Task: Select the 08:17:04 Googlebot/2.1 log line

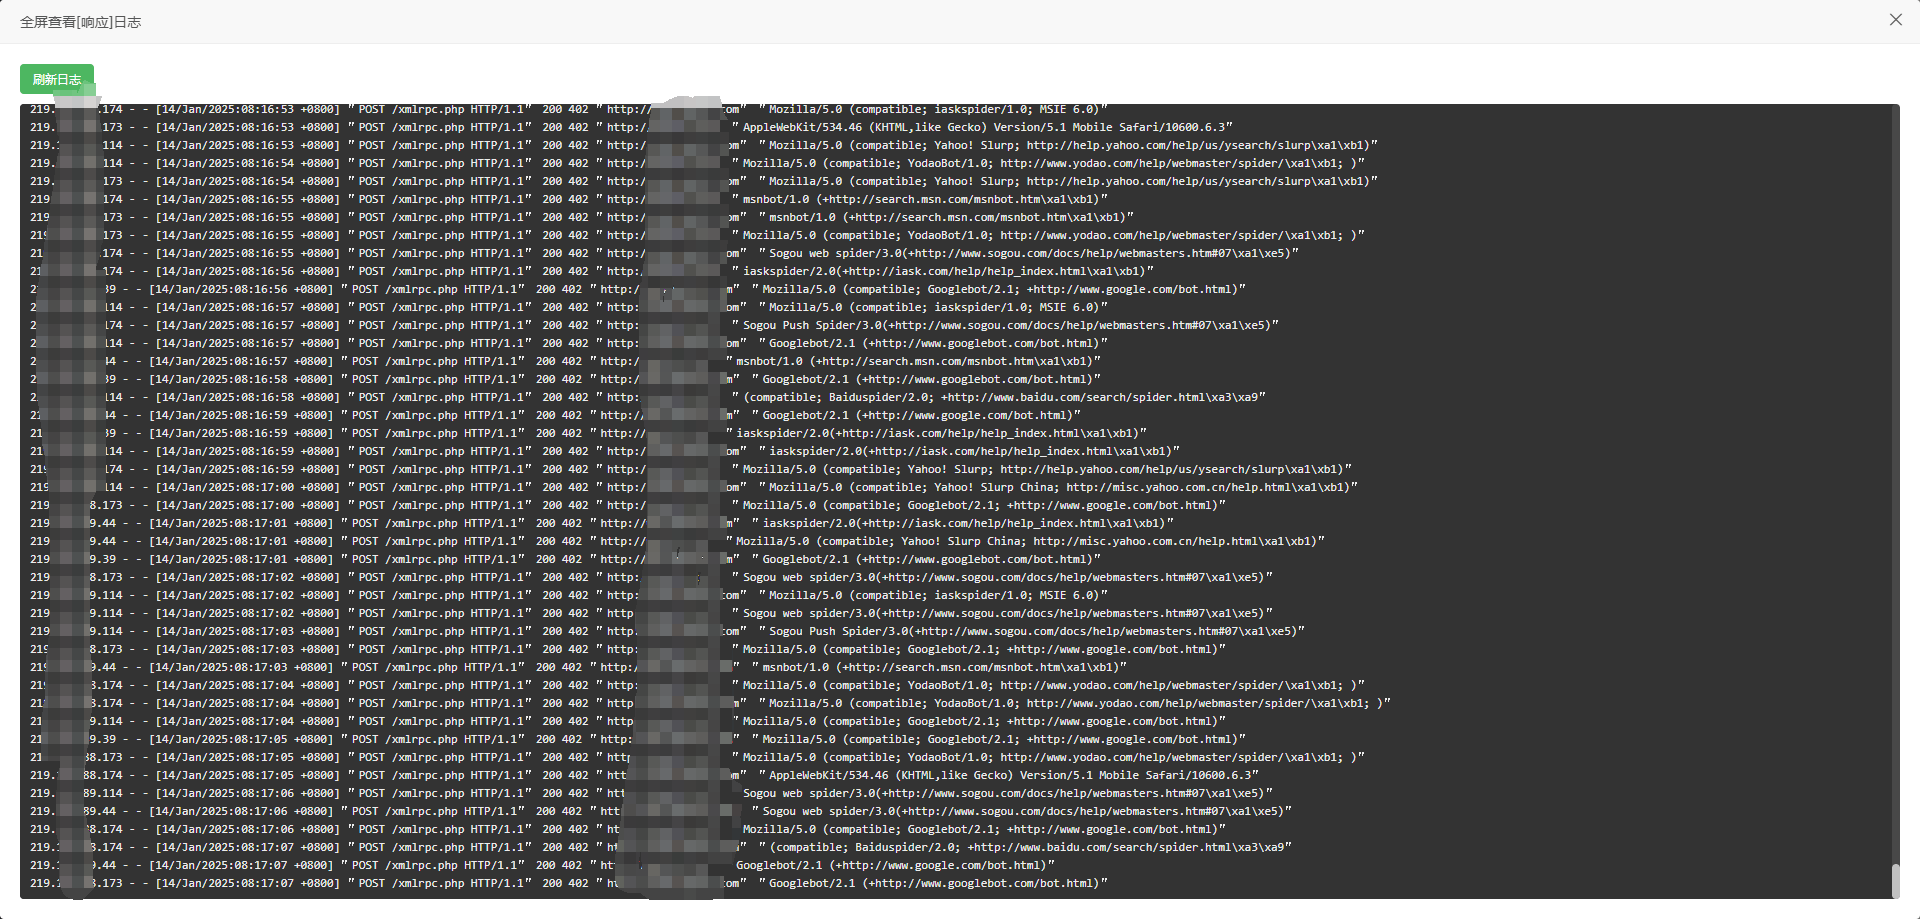Action: pos(628,721)
